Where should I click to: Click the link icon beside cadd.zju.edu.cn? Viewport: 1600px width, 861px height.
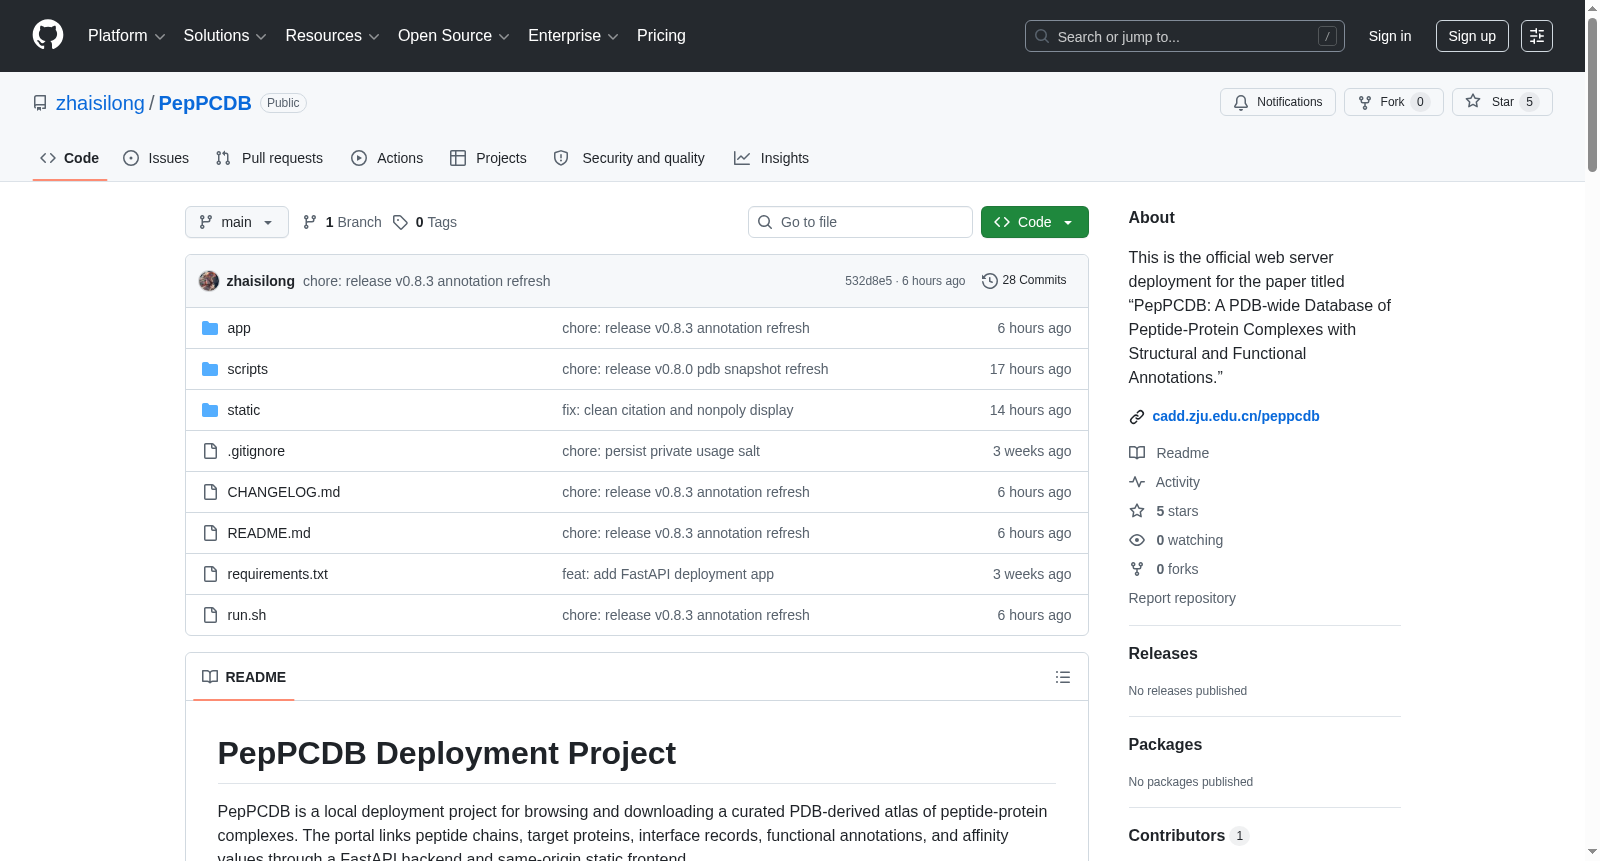pyautogui.click(x=1137, y=417)
